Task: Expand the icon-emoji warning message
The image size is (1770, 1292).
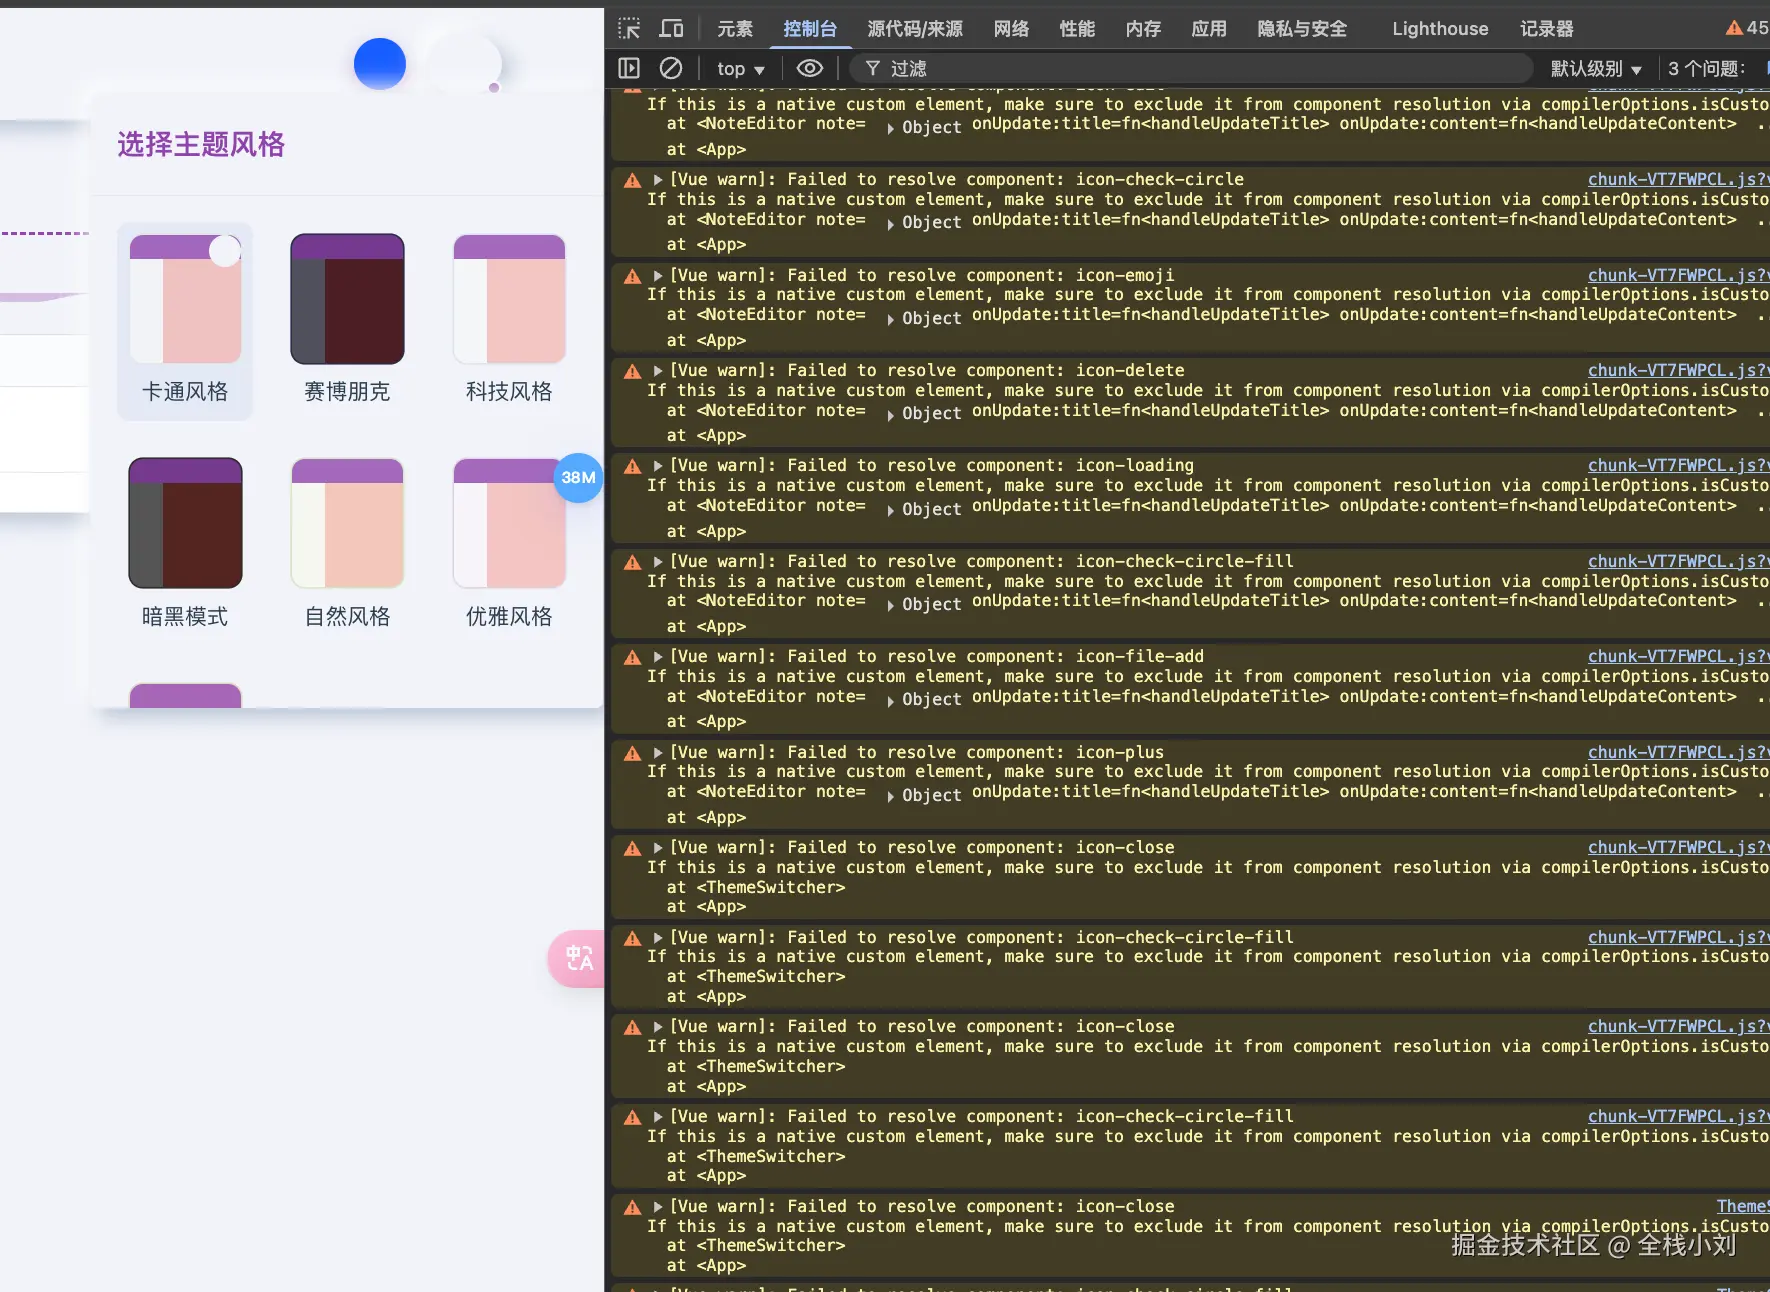Action: click(658, 275)
